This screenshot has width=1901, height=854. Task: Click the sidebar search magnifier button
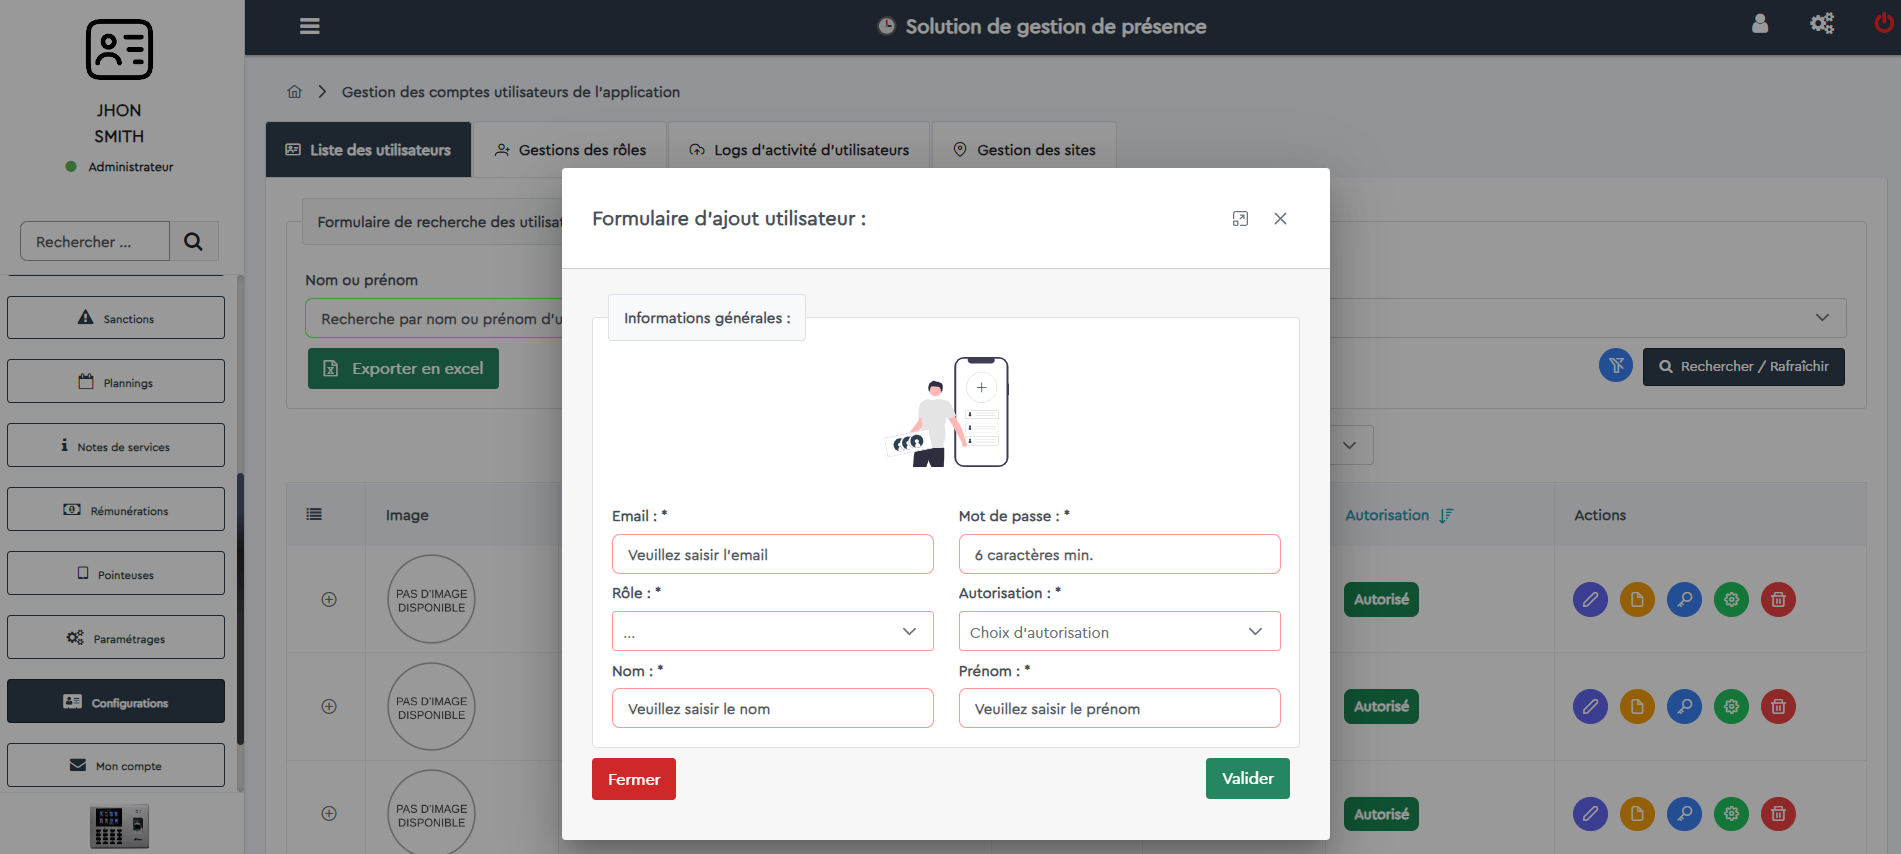pos(194,241)
